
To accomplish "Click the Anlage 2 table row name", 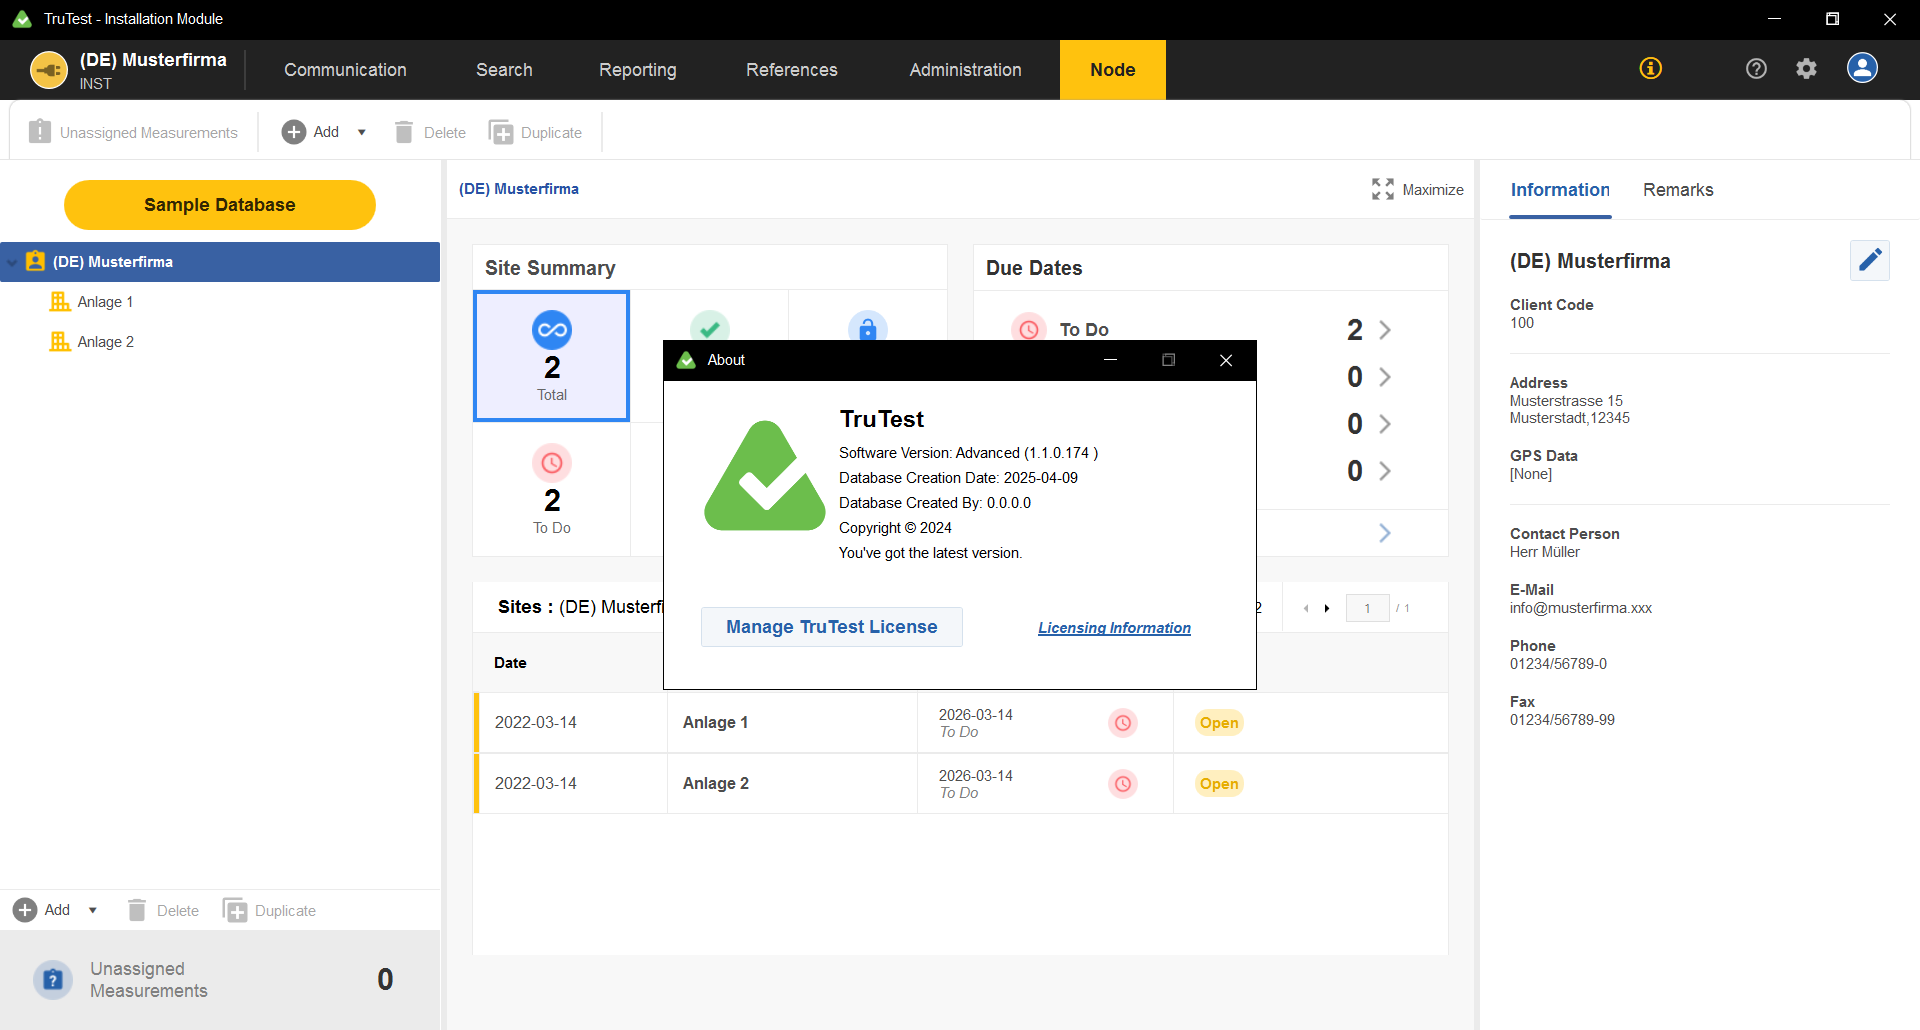I will 715,783.
